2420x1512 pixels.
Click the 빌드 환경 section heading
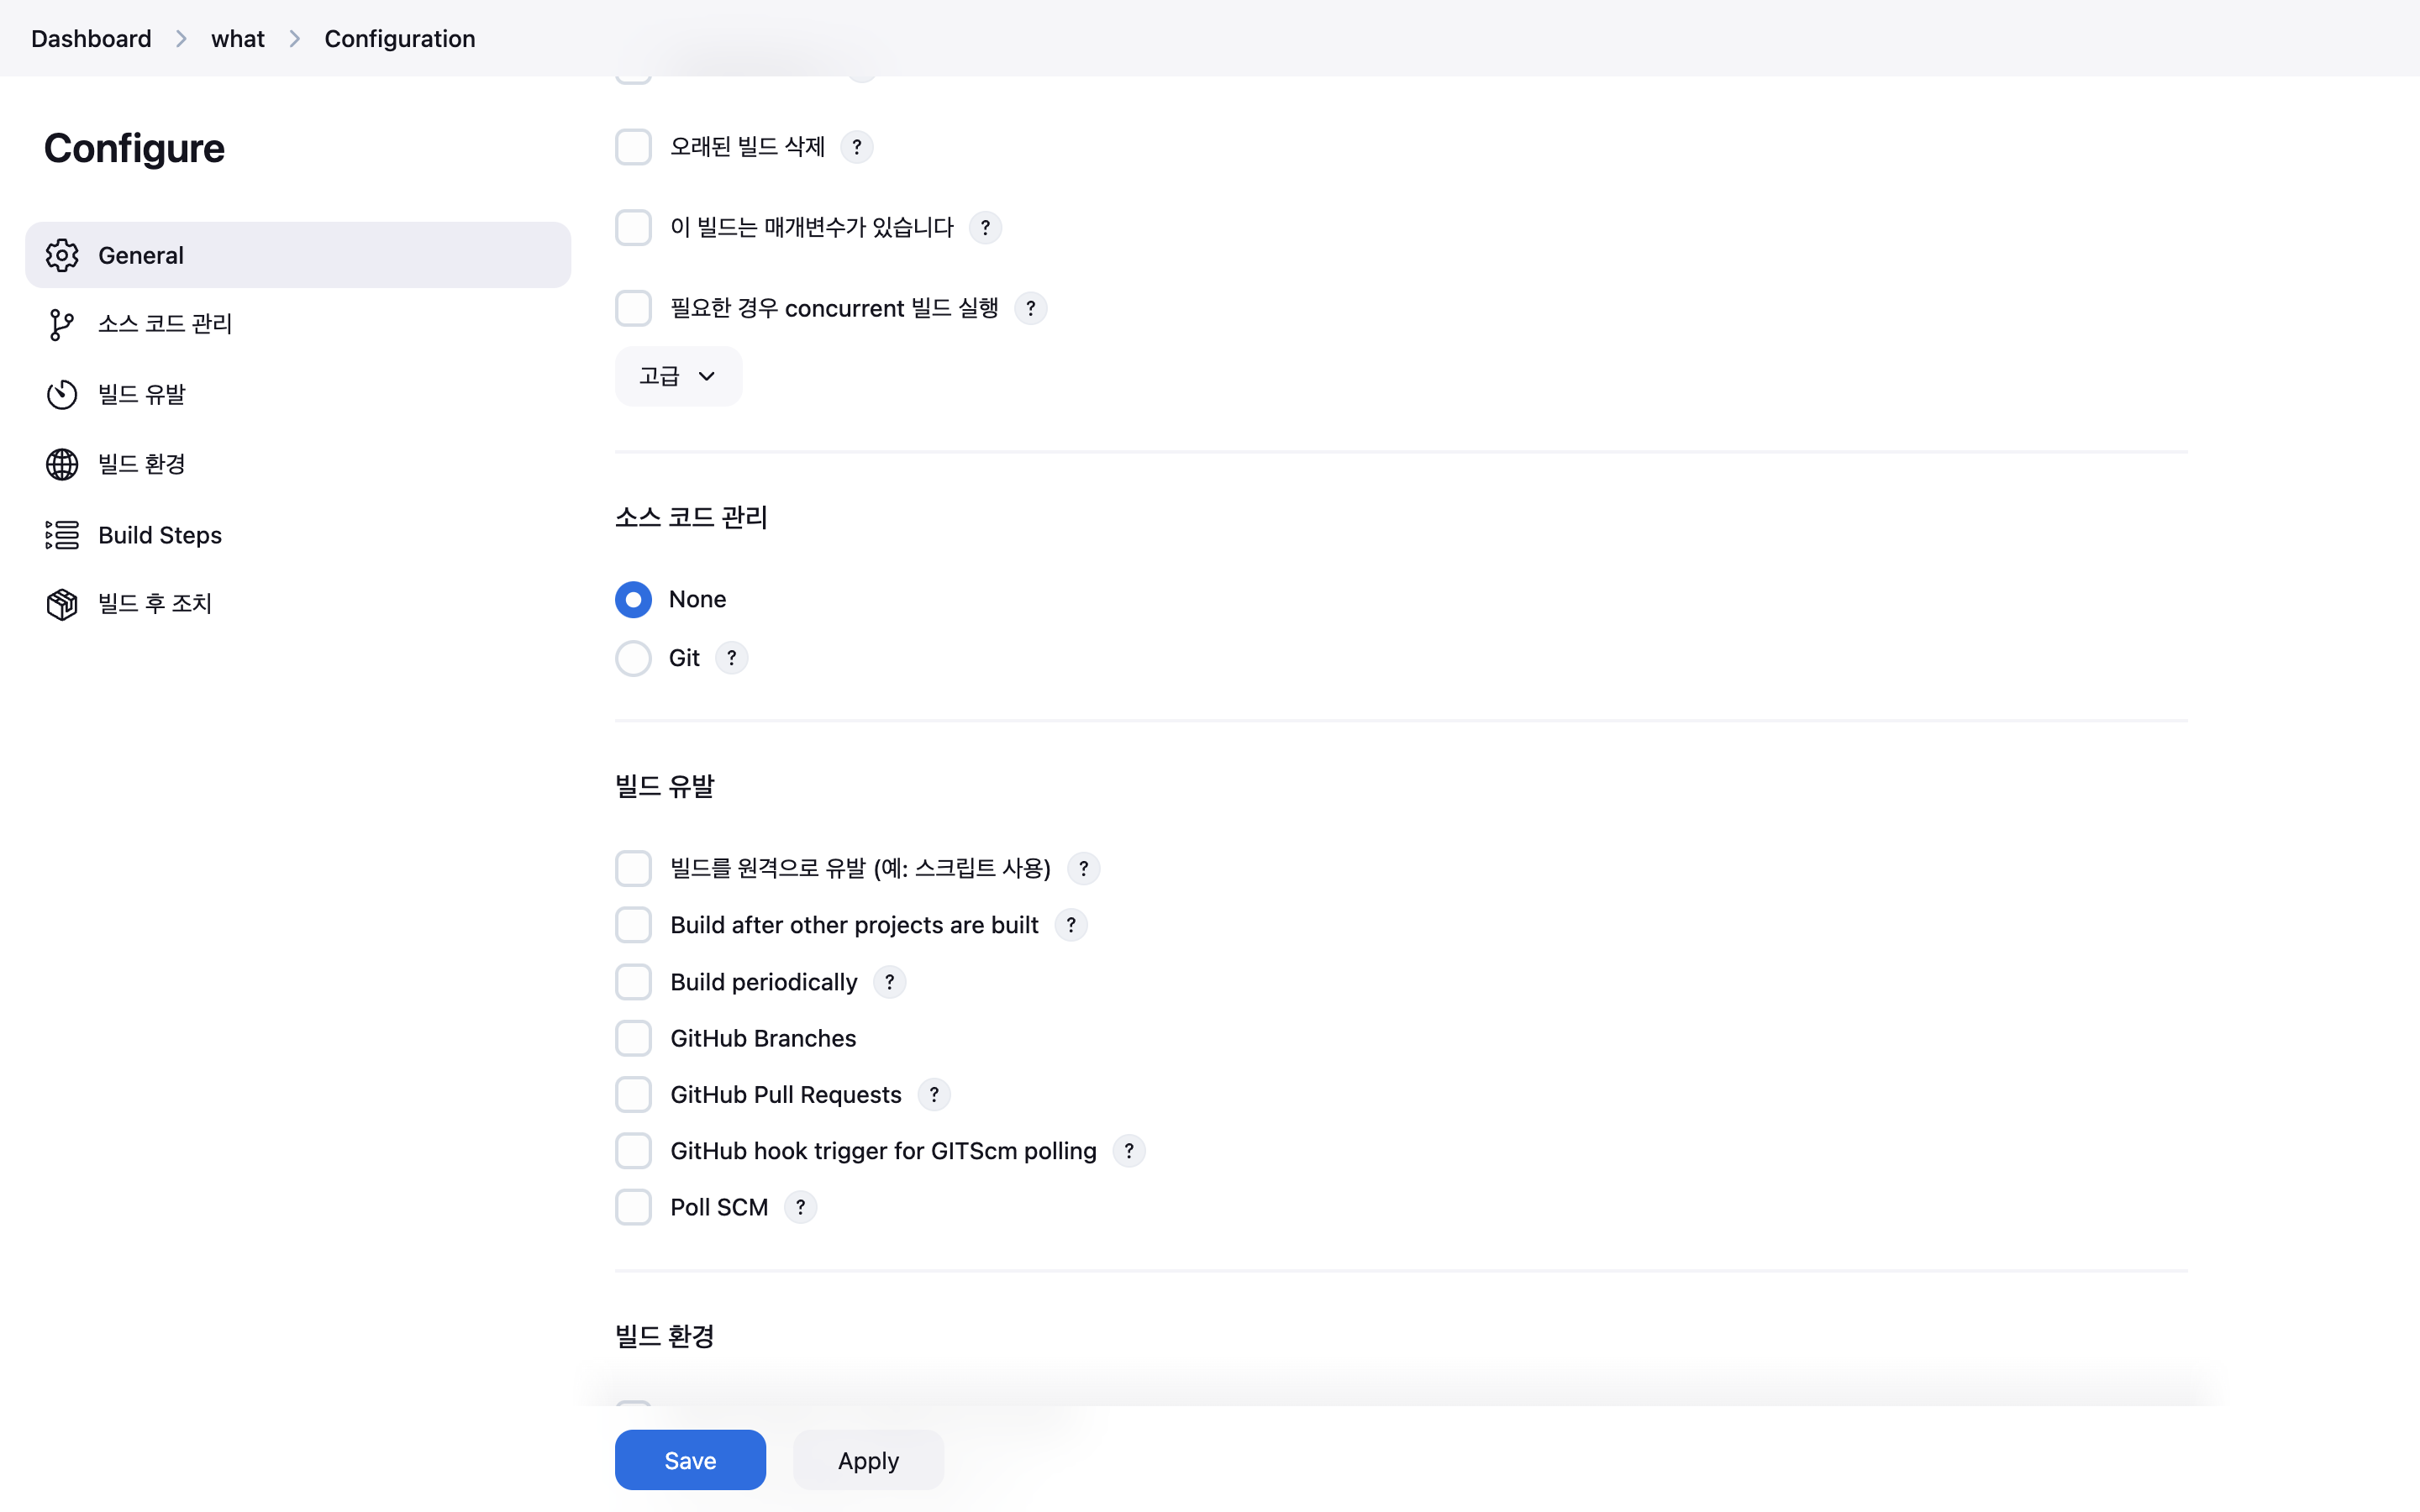point(665,1336)
